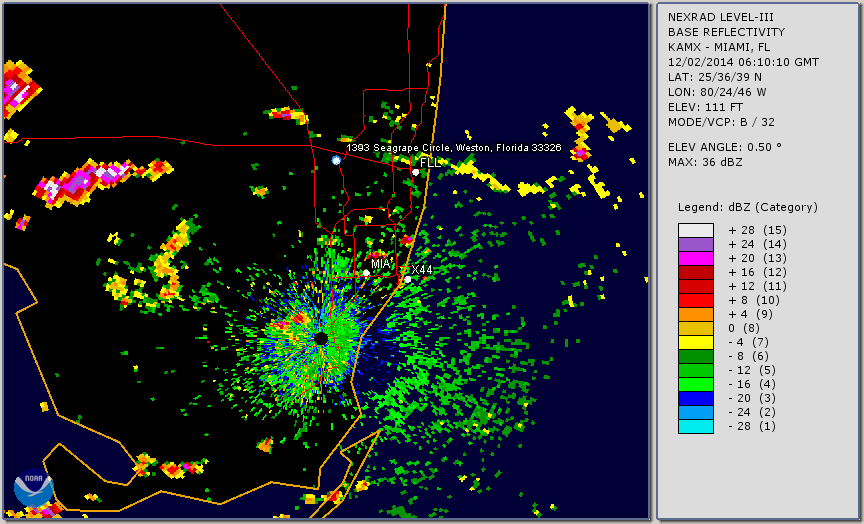The width and height of the screenshot is (864, 524).
Task: Click the 1393 Seagrape Circle address label
Action: point(454,148)
